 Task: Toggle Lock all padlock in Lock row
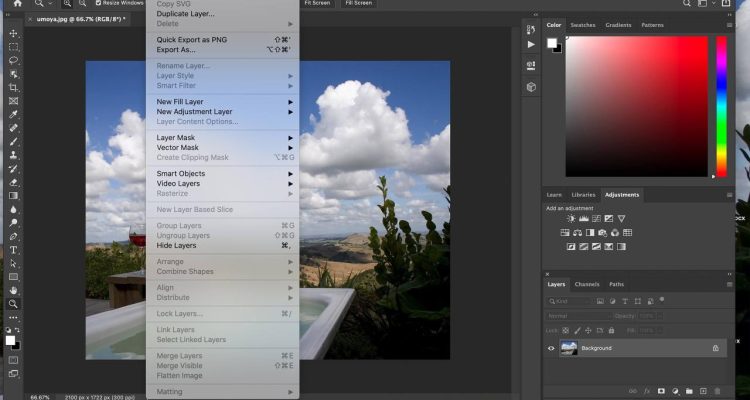point(611,330)
